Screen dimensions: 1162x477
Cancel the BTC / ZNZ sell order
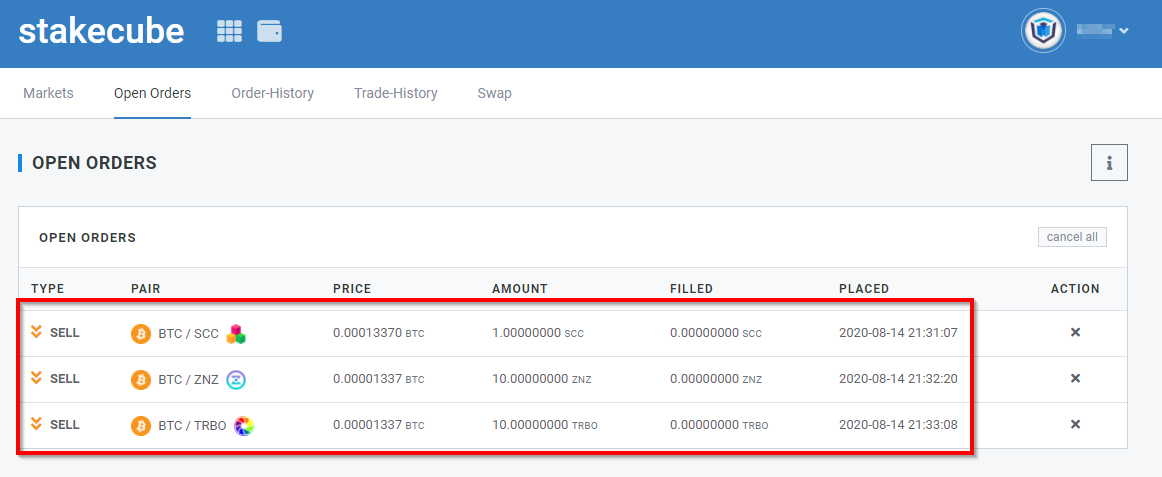click(x=1075, y=378)
